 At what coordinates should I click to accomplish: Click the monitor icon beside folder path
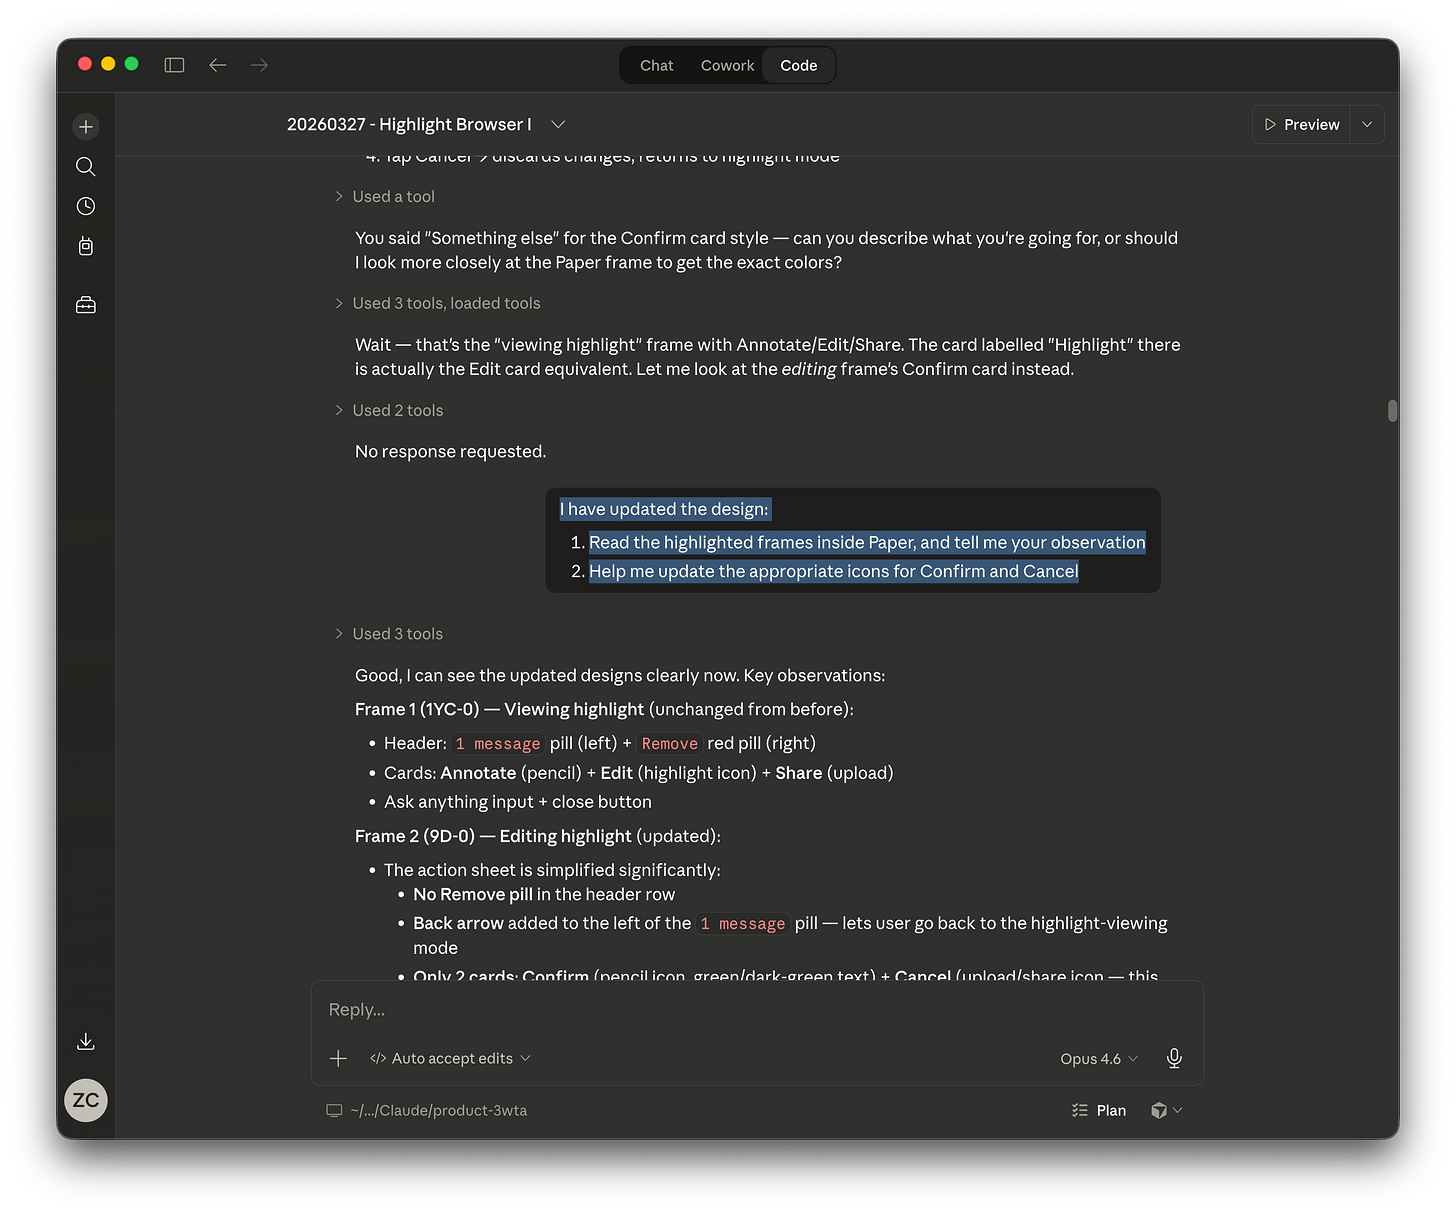334,1110
